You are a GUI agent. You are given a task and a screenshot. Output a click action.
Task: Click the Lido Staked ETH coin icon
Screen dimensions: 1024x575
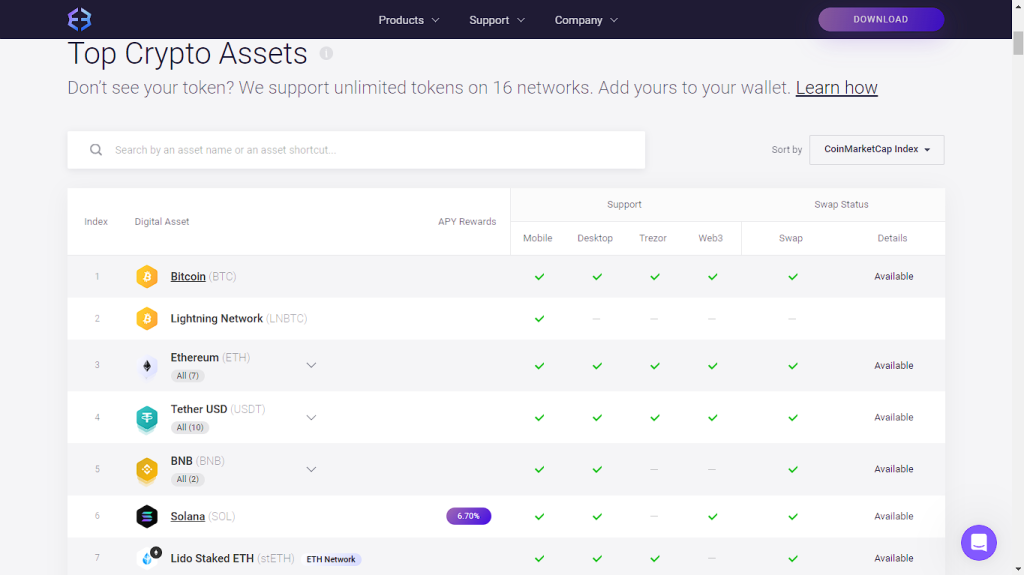[148, 557]
